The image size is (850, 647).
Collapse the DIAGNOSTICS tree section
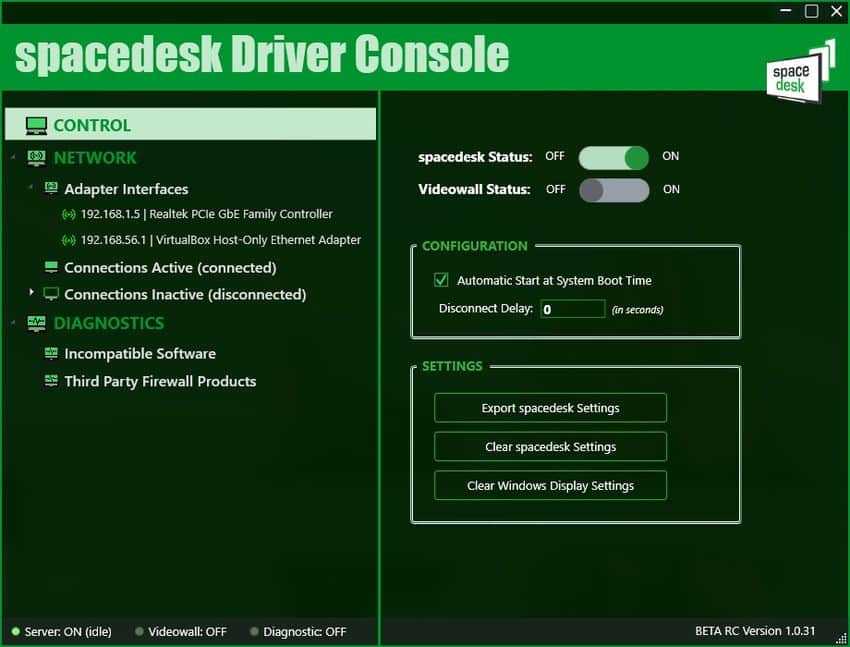pyautogui.click(x=13, y=324)
